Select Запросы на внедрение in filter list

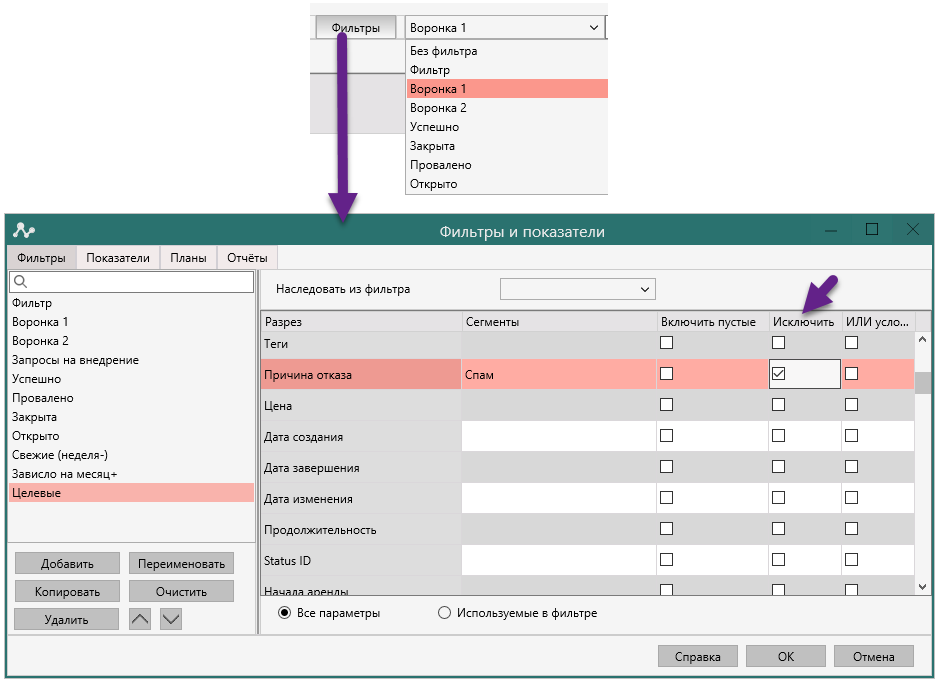point(75,360)
